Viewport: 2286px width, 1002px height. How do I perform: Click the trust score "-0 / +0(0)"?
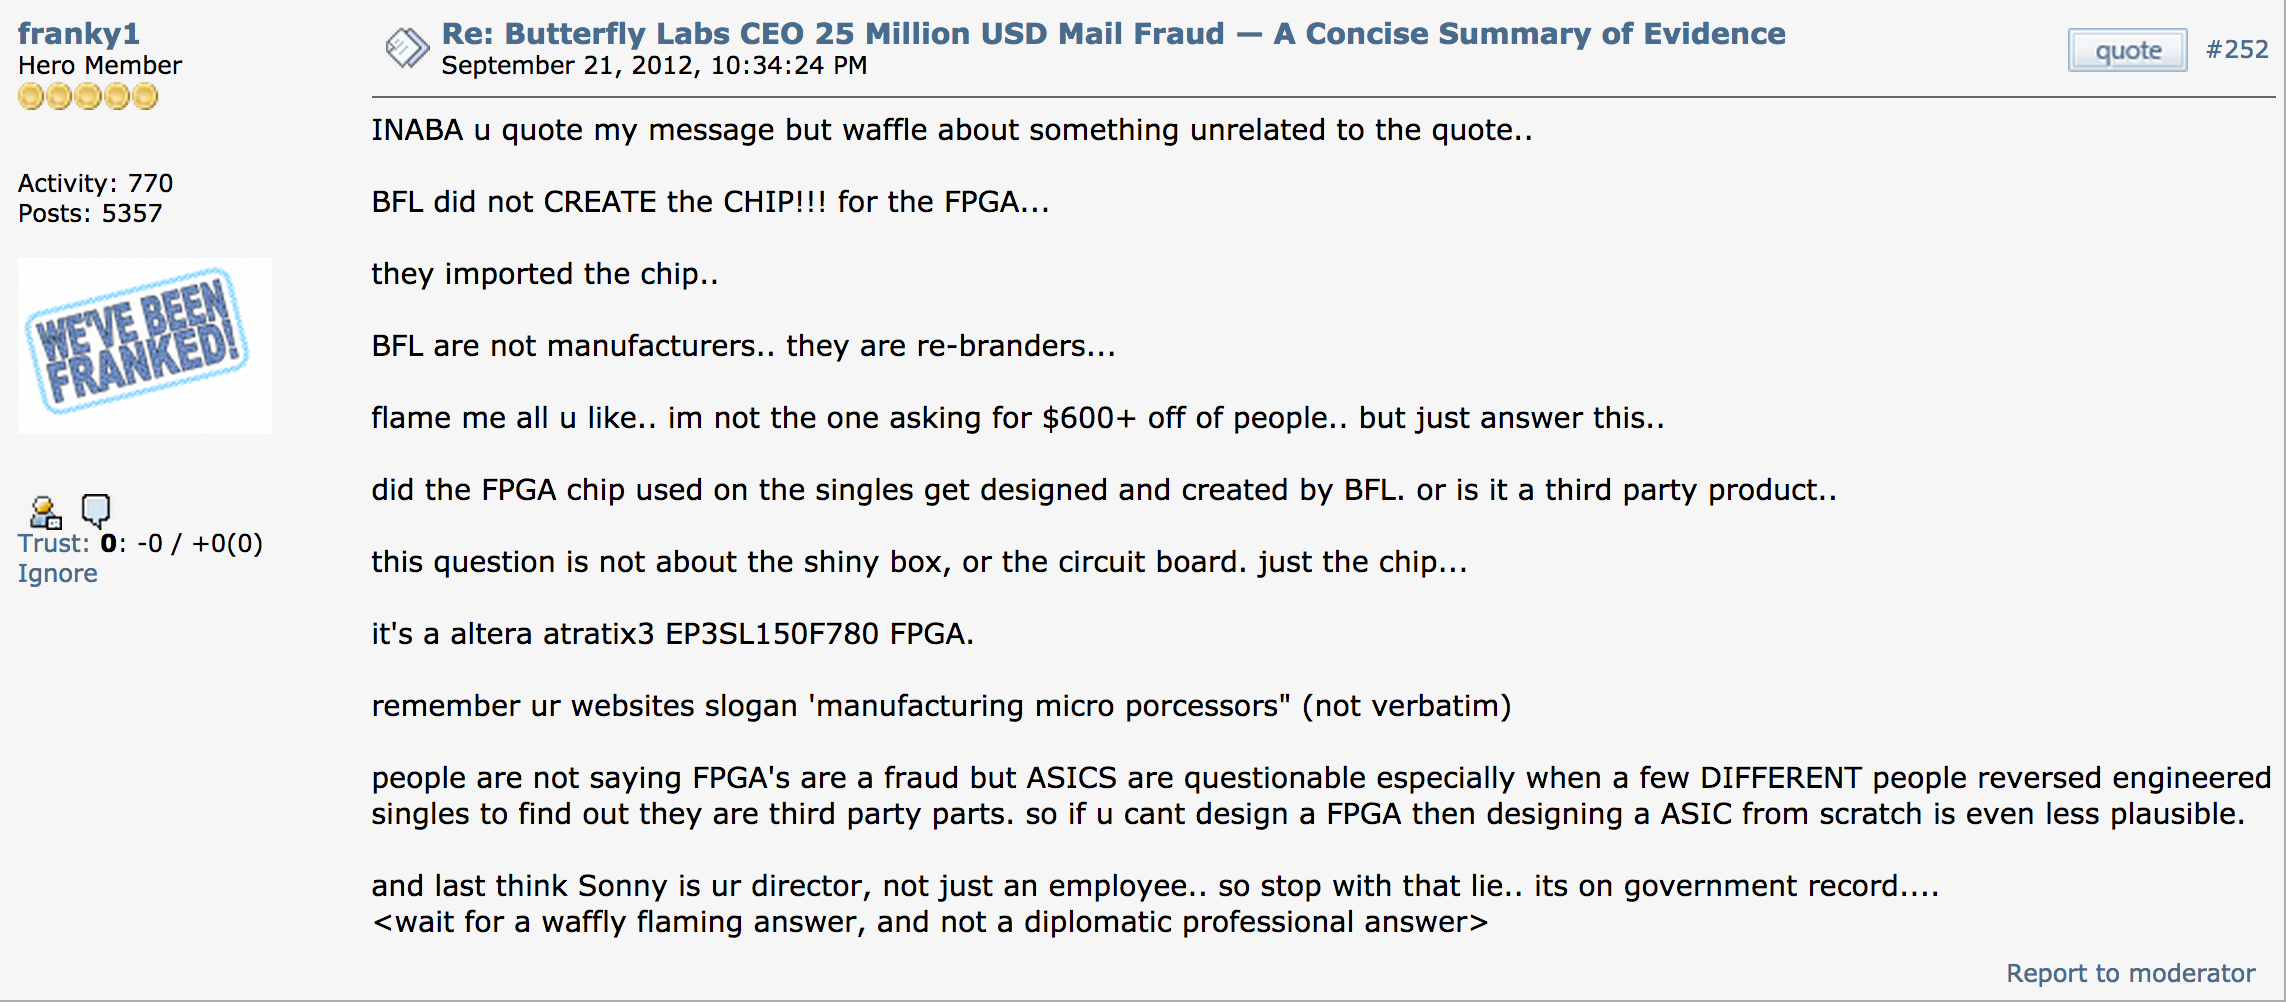coord(199,543)
